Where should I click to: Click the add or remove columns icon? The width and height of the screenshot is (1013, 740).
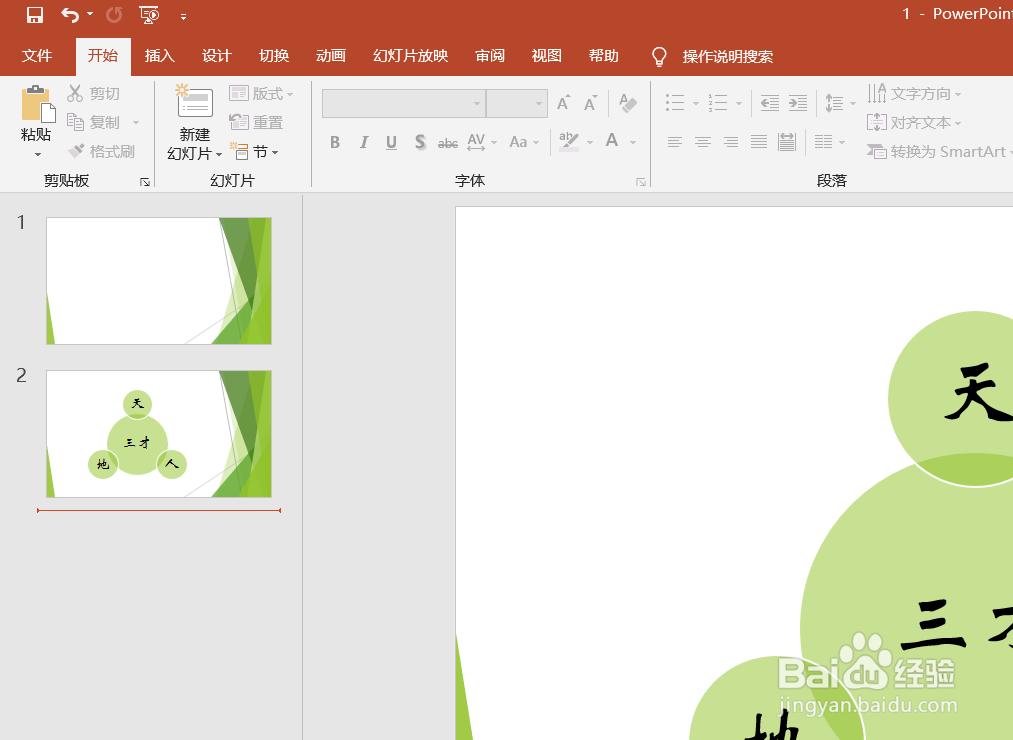pos(824,142)
